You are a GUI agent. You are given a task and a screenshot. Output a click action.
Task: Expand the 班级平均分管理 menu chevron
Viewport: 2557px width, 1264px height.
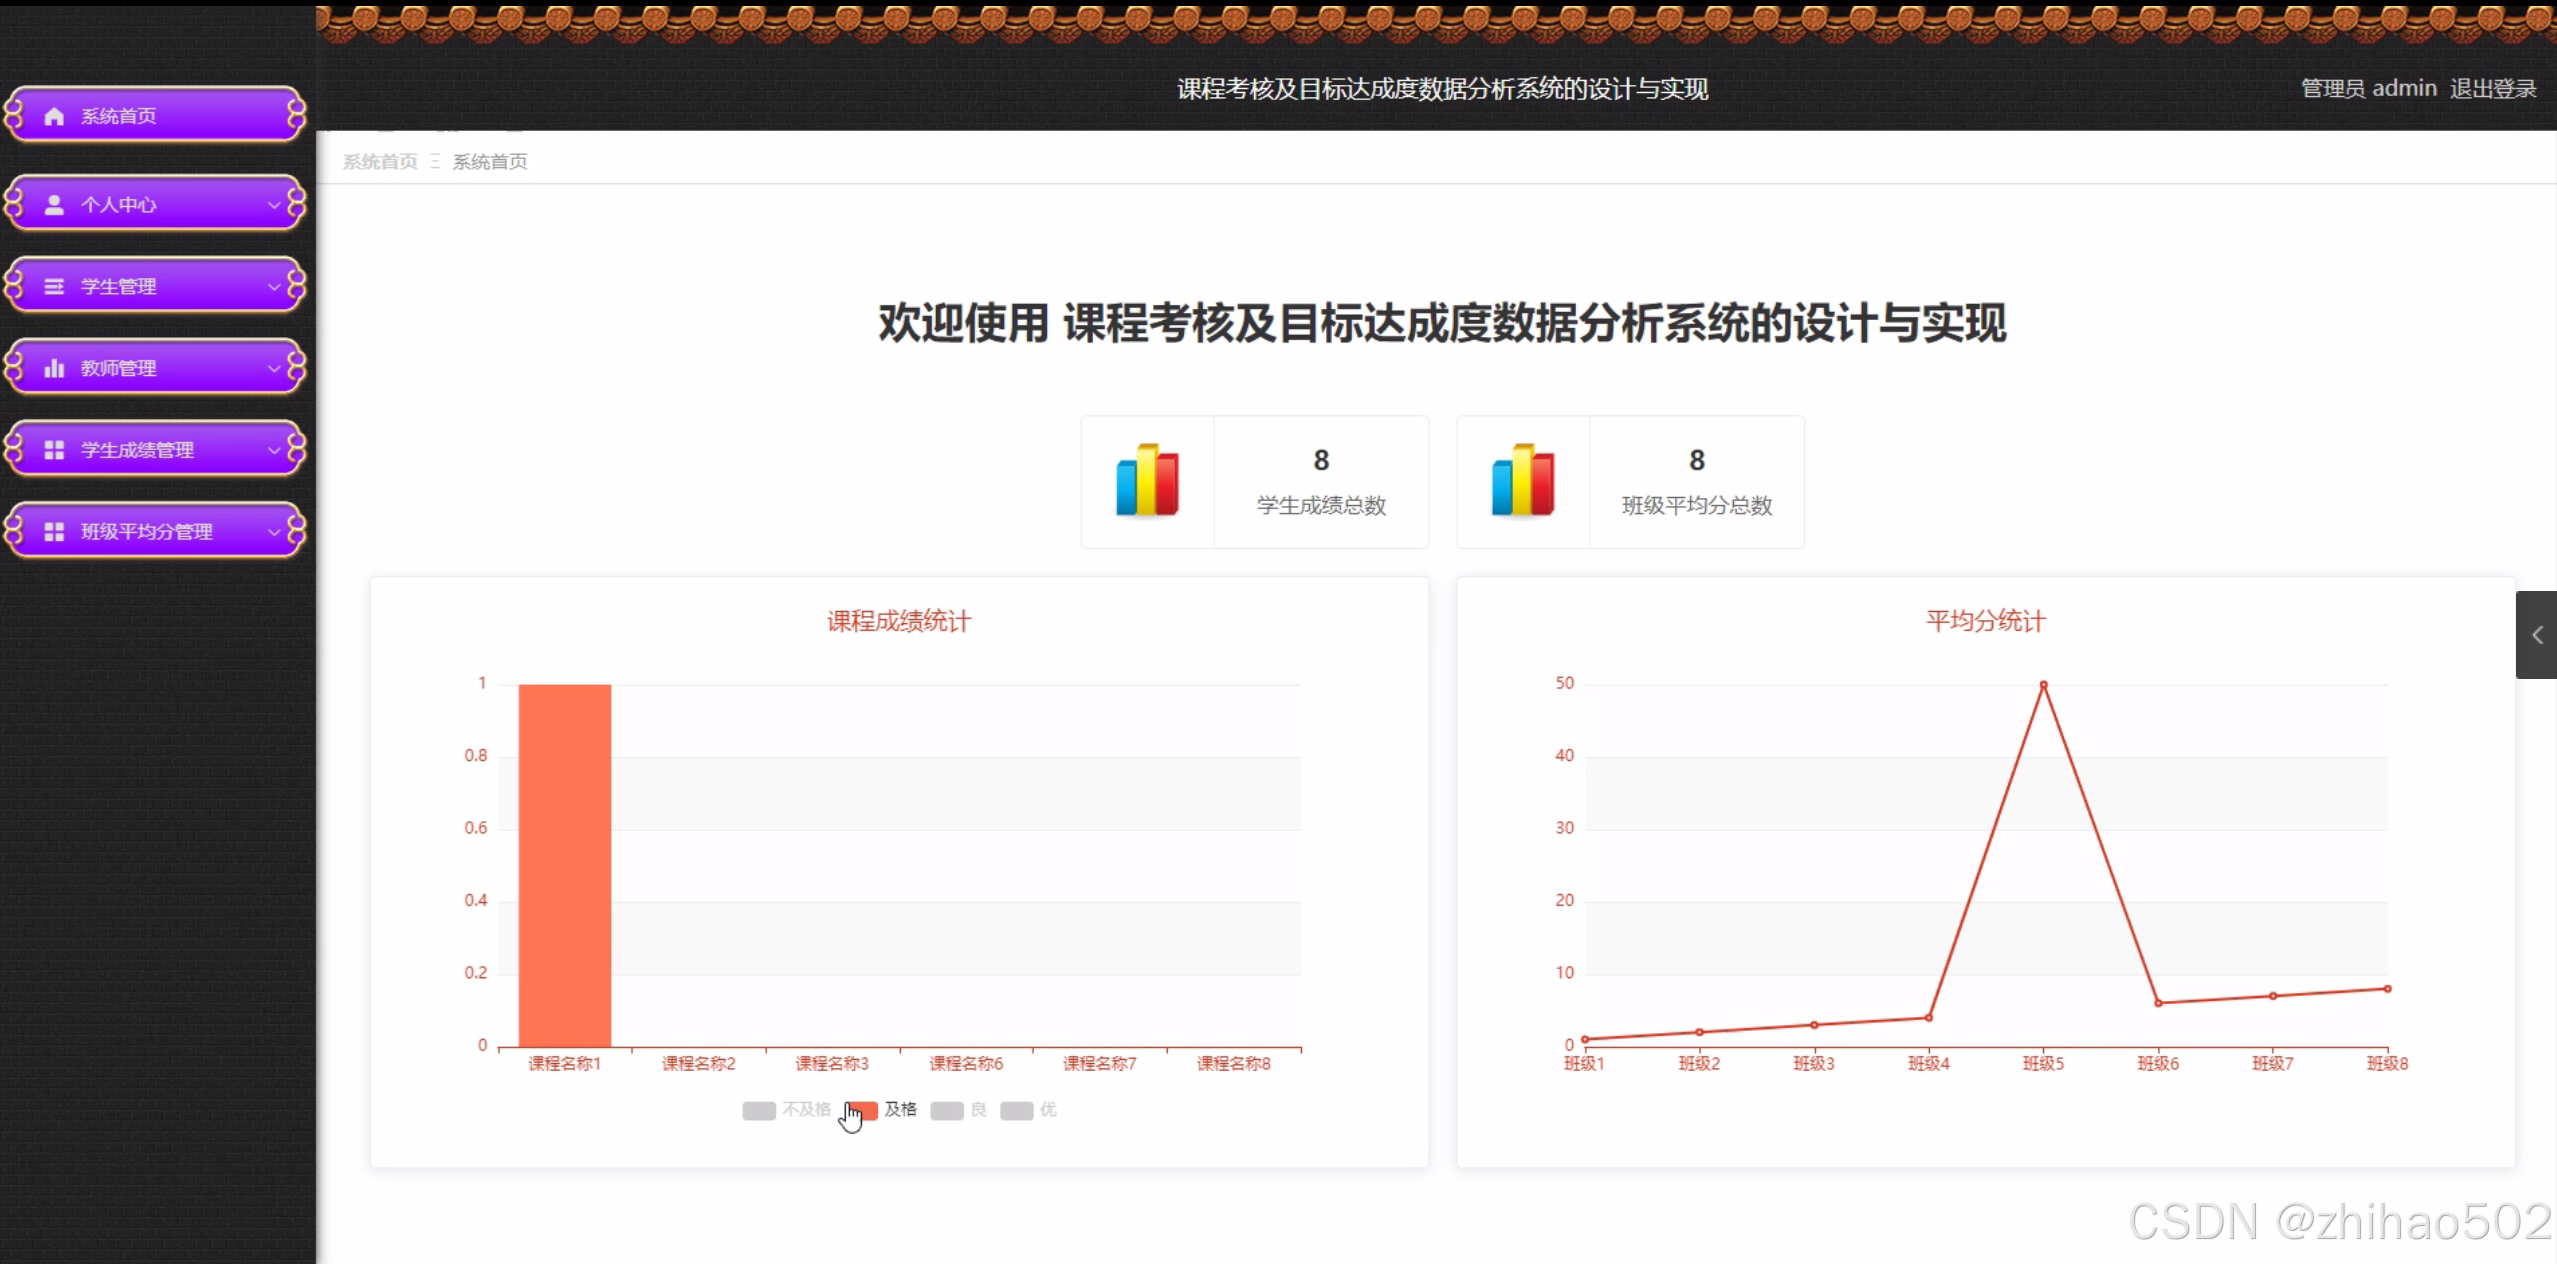pyautogui.click(x=273, y=532)
